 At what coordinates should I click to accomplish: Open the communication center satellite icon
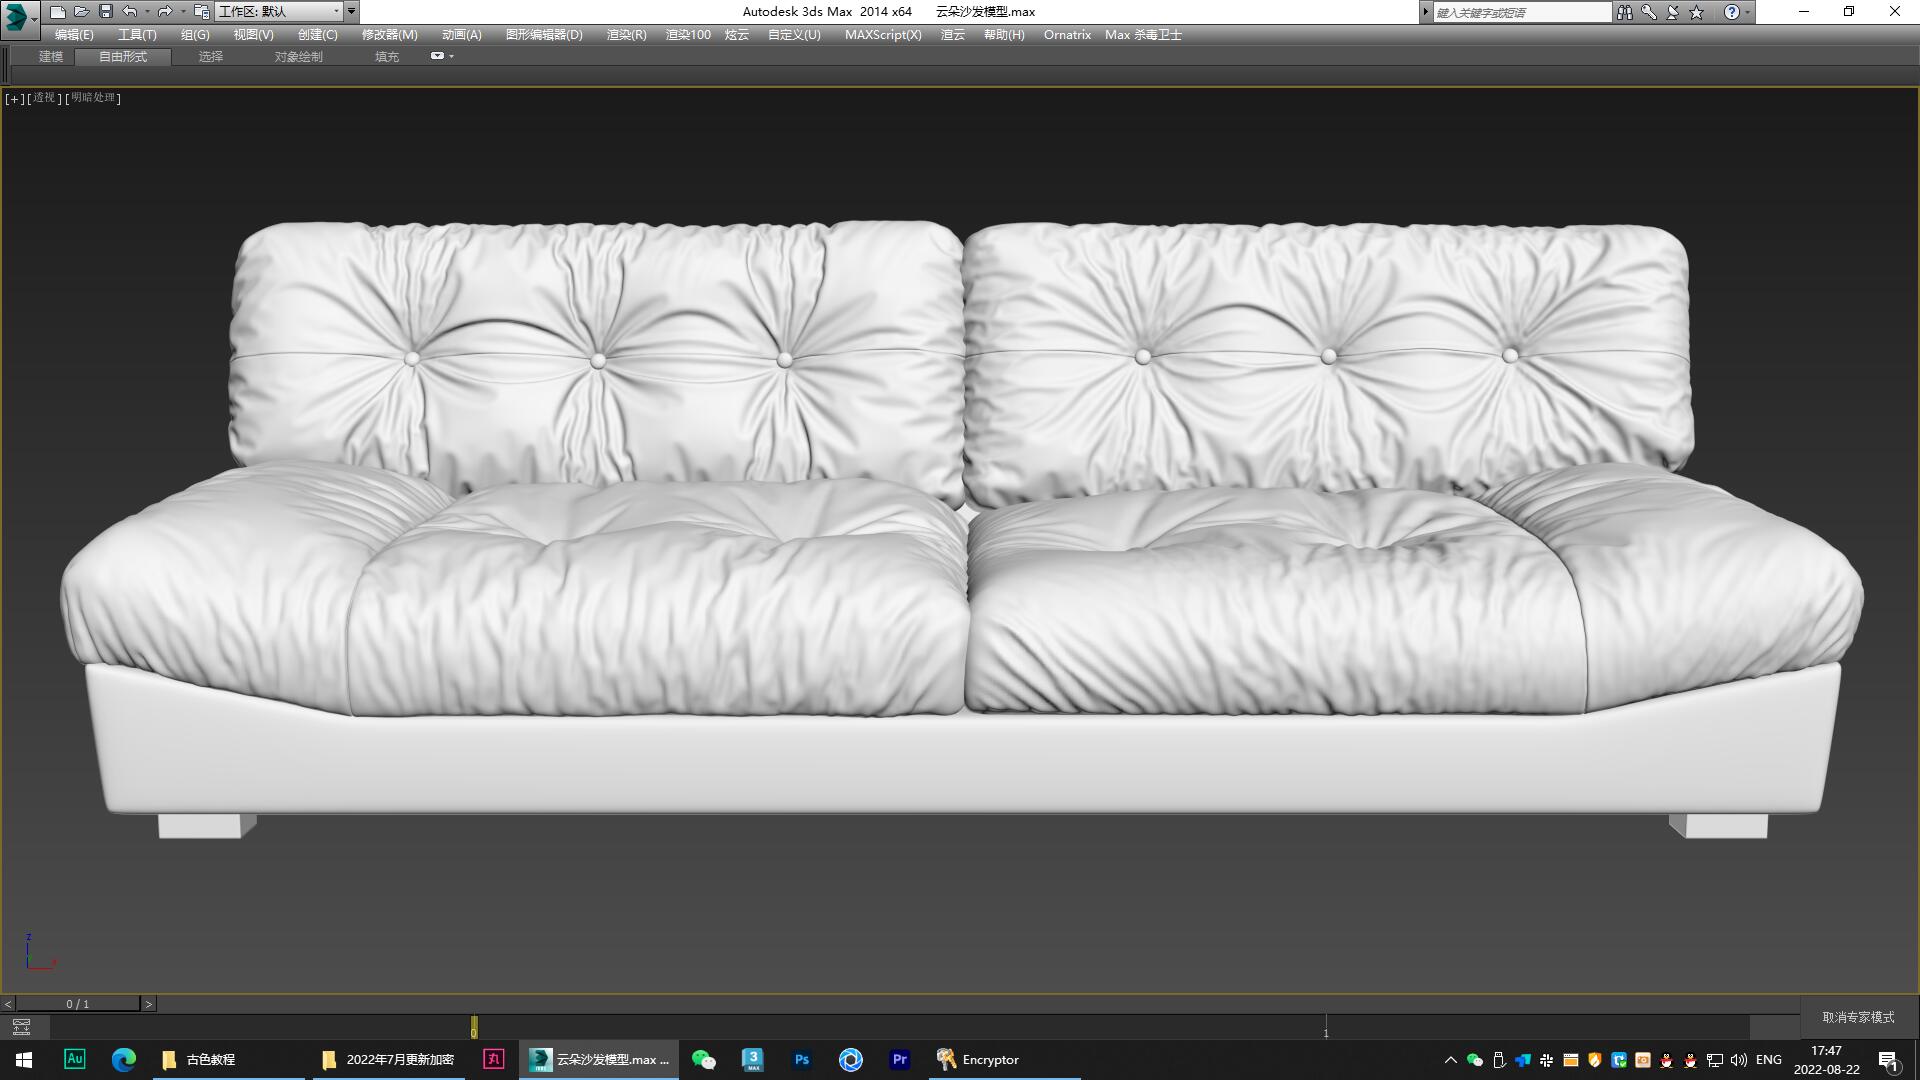pyautogui.click(x=1671, y=11)
